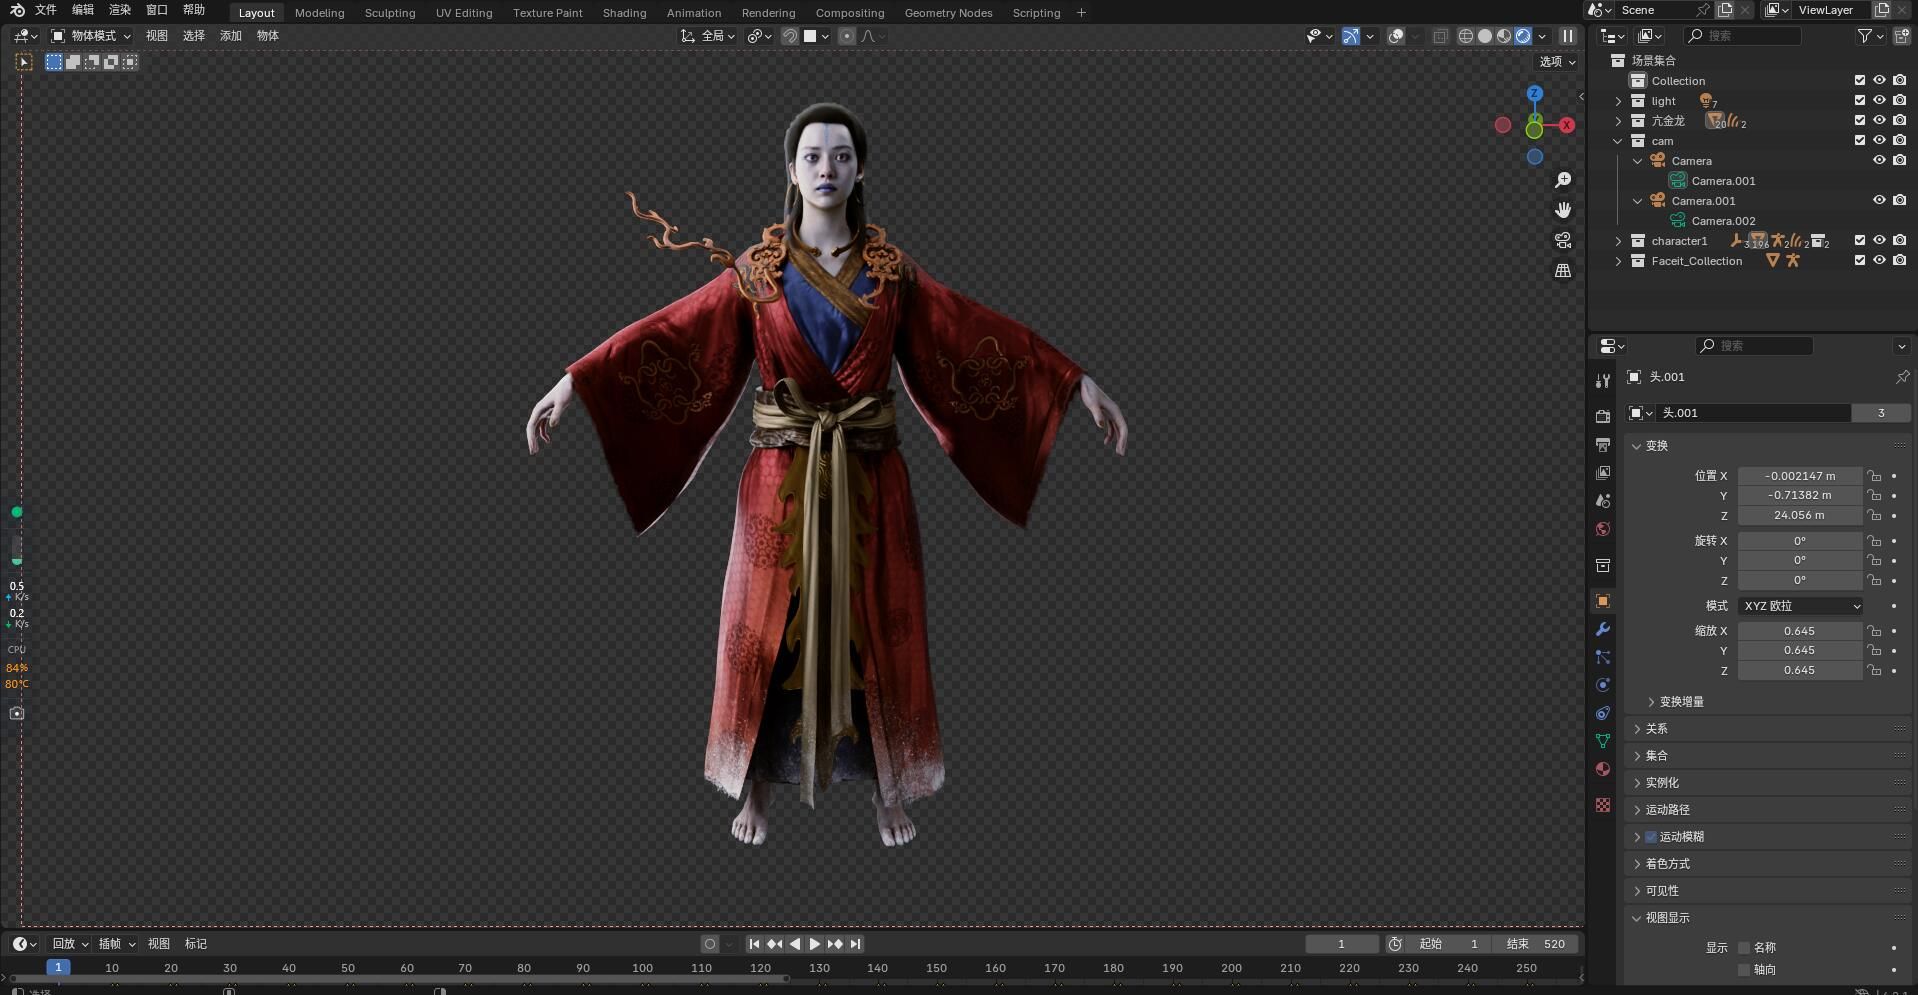Toggle show gizmos button
Screen dimensions: 1918x995
pyautogui.click(x=1351, y=36)
